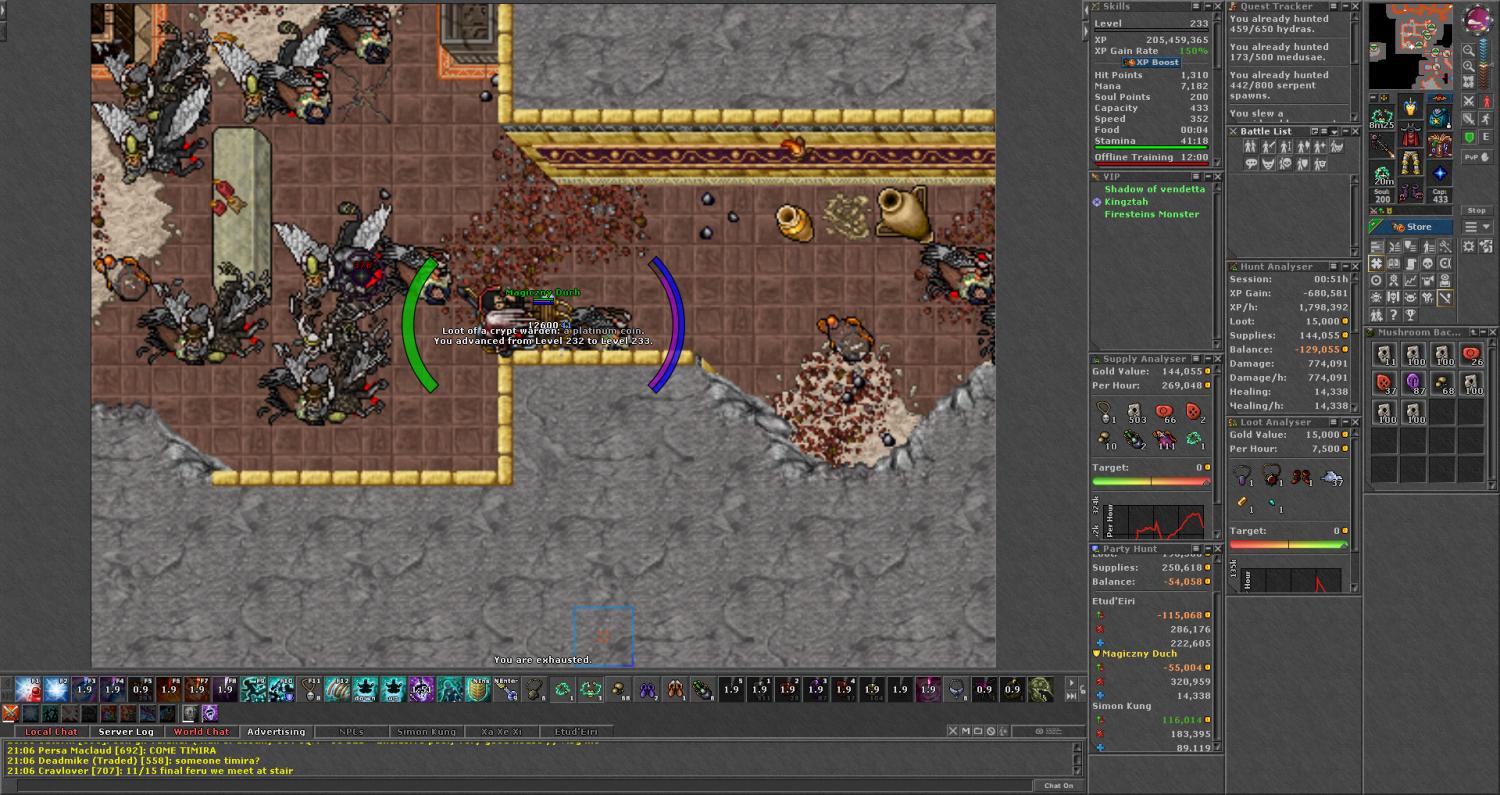Open the main menu dropdown beside Store
This screenshot has height=795, width=1500.
click(x=1478, y=227)
